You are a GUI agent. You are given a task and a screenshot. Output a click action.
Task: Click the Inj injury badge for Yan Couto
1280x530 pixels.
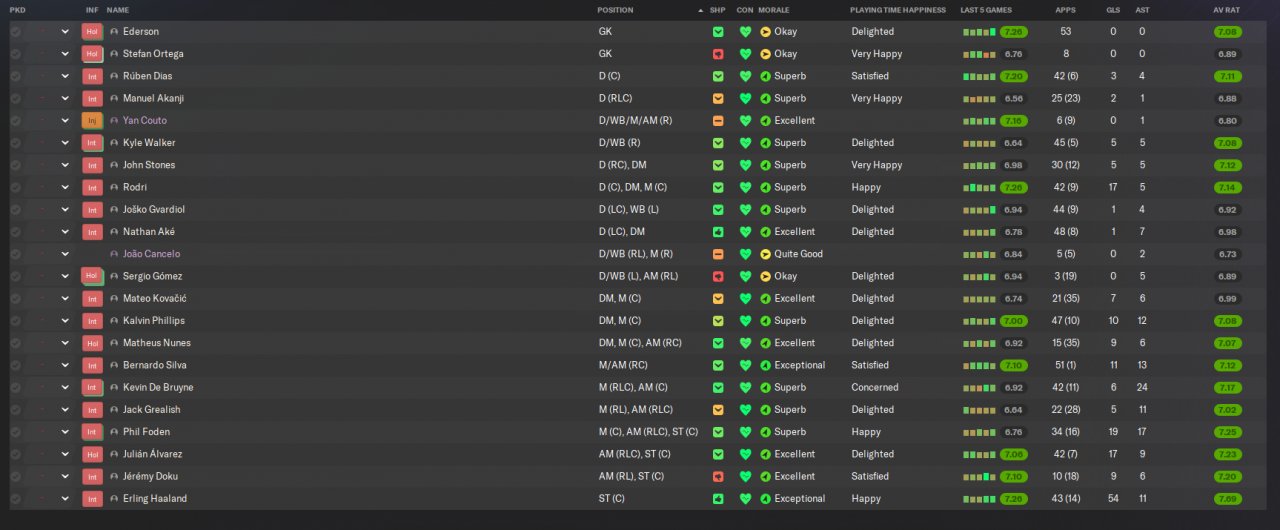pos(92,120)
